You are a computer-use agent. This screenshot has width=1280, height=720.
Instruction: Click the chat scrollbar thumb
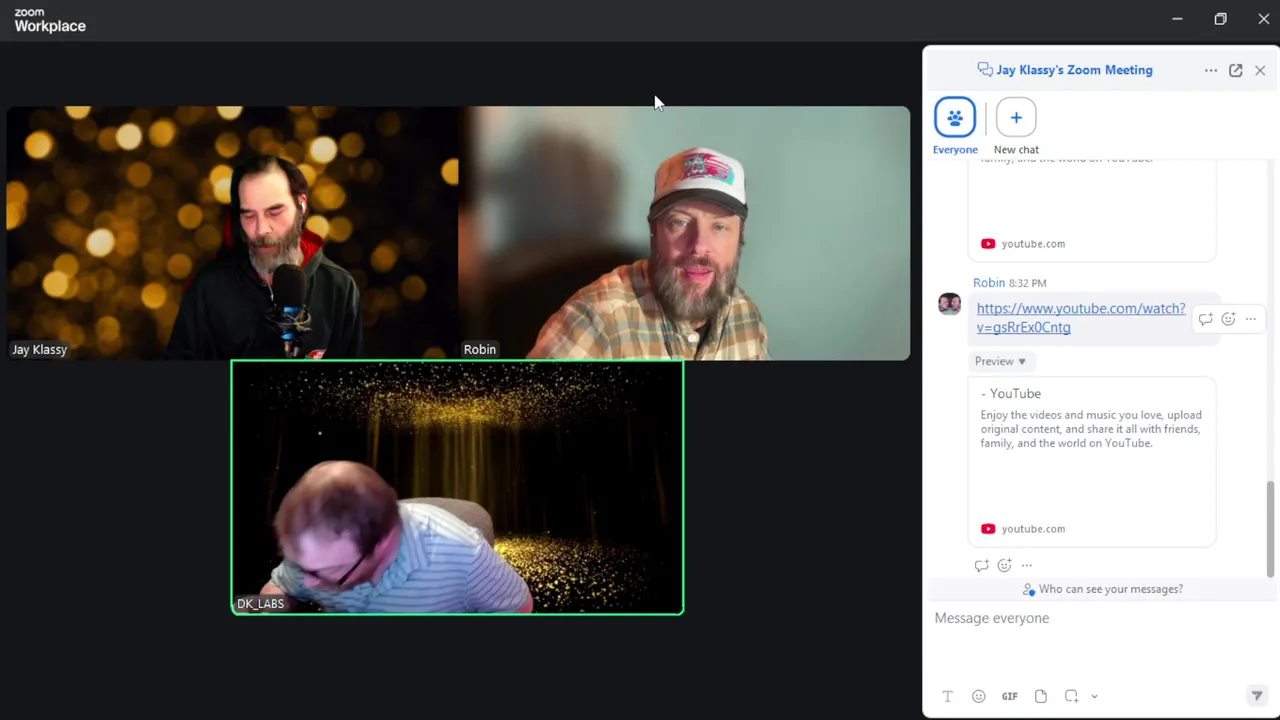[1270, 528]
